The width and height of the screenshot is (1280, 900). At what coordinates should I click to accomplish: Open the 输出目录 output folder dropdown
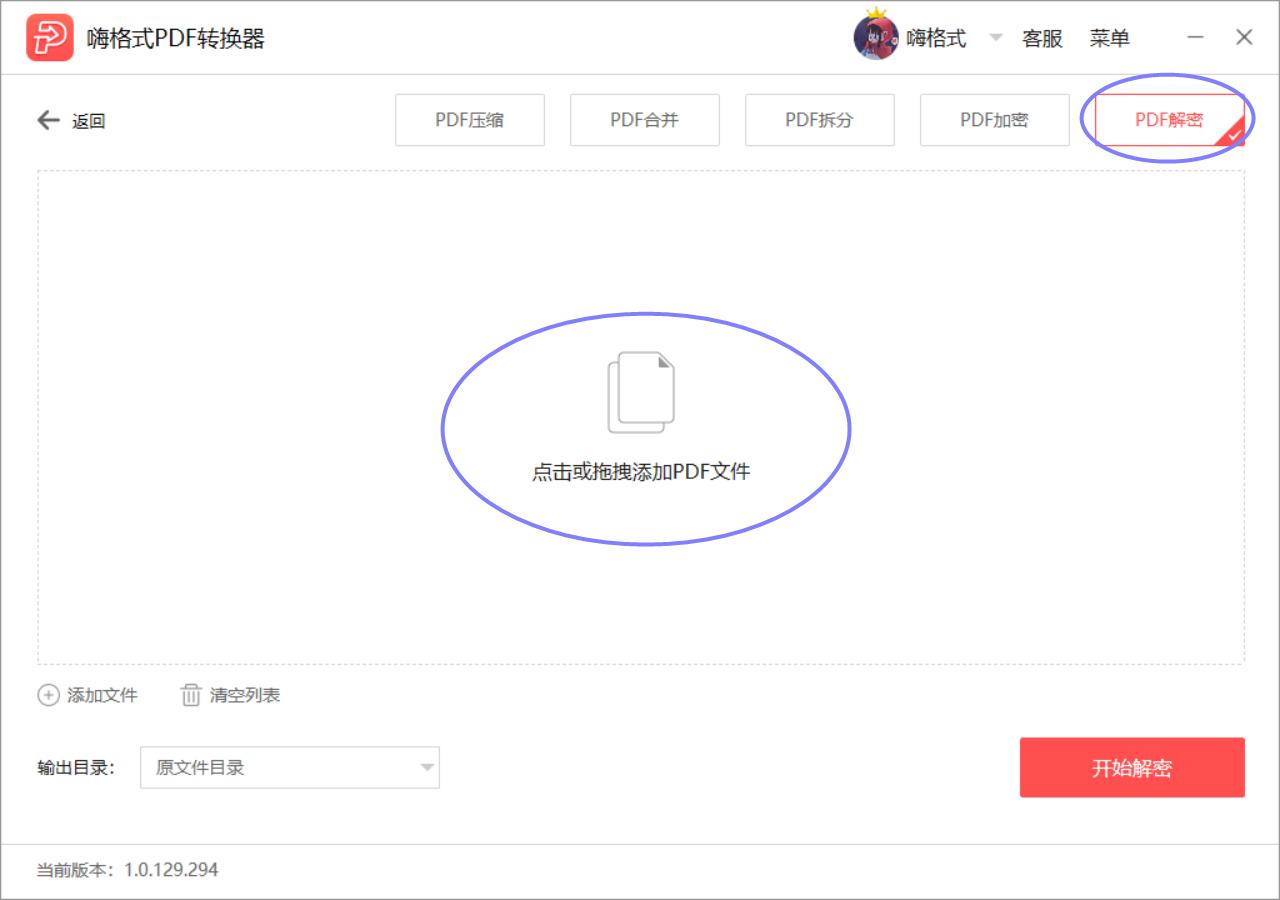[x=290, y=767]
